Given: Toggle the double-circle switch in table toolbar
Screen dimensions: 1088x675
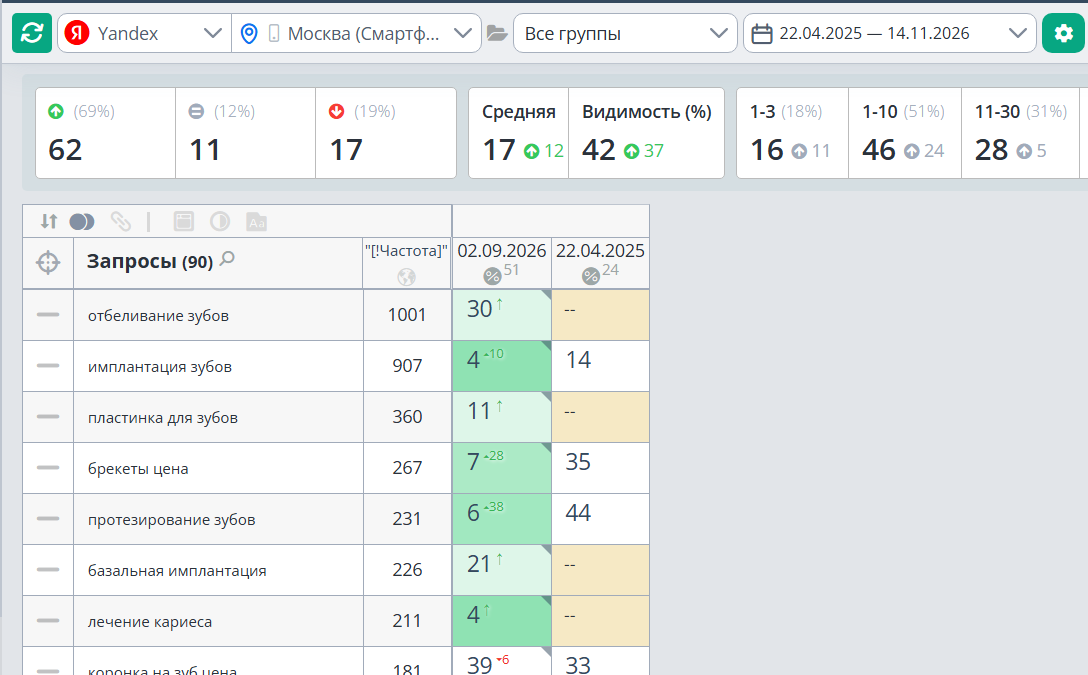Looking at the screenshot, I should (82, 221).
